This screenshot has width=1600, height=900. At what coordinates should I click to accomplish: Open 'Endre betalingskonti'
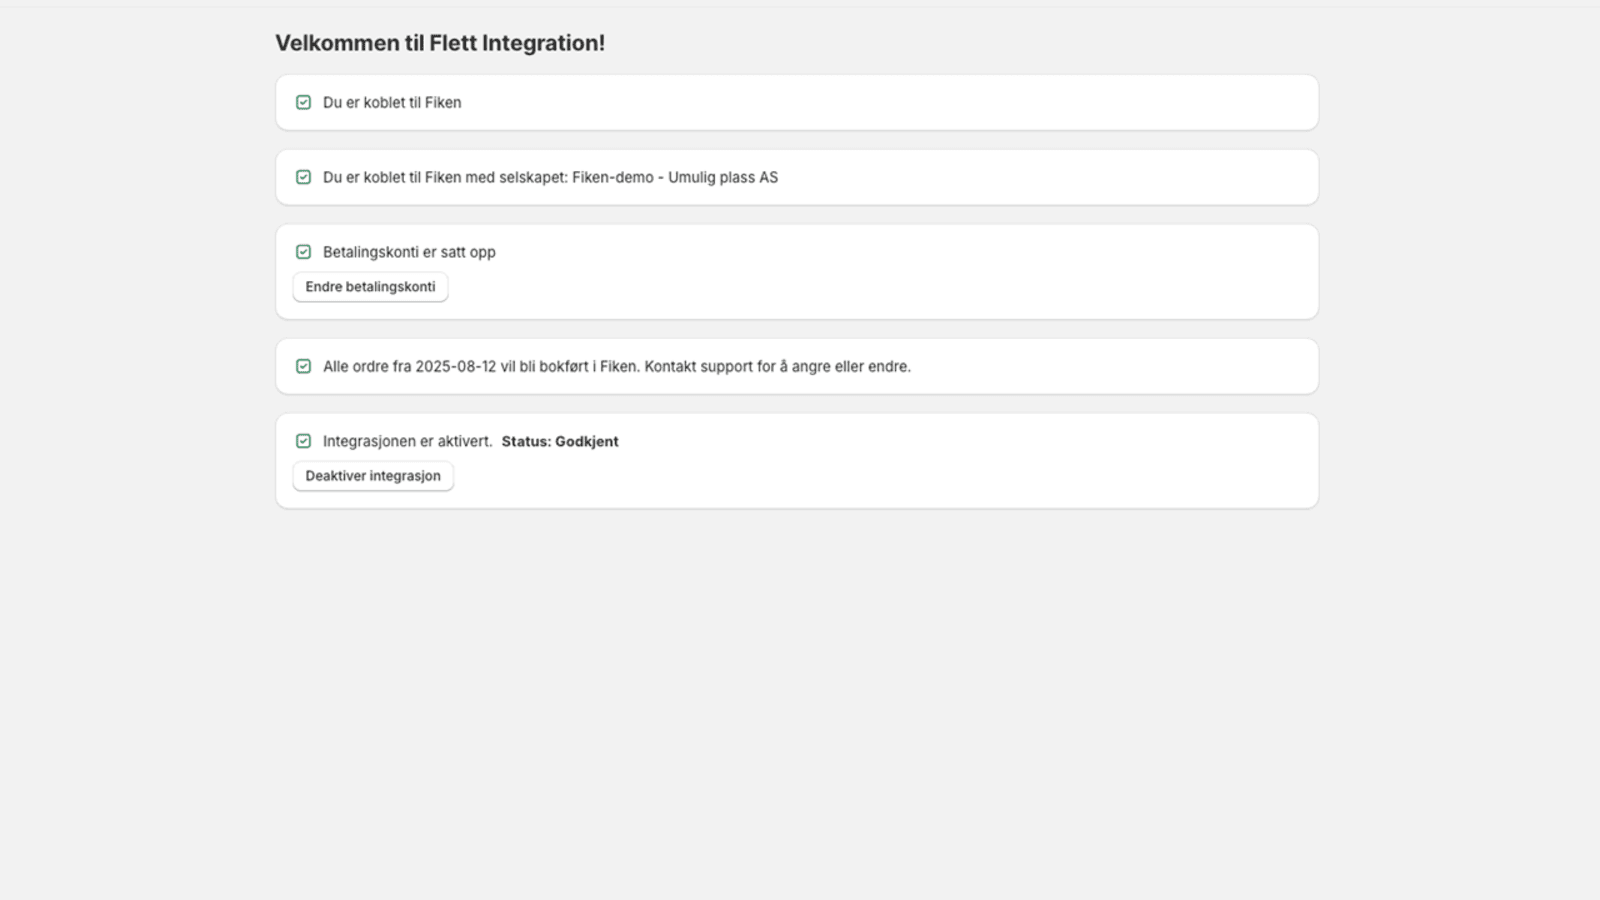[x=370, y=287]
